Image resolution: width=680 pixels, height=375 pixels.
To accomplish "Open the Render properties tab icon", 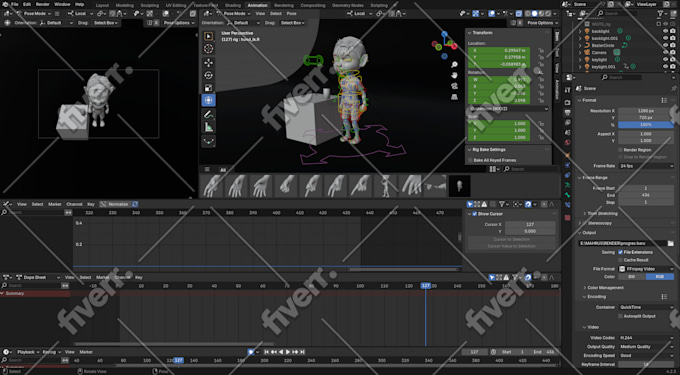I will (567, 102).
